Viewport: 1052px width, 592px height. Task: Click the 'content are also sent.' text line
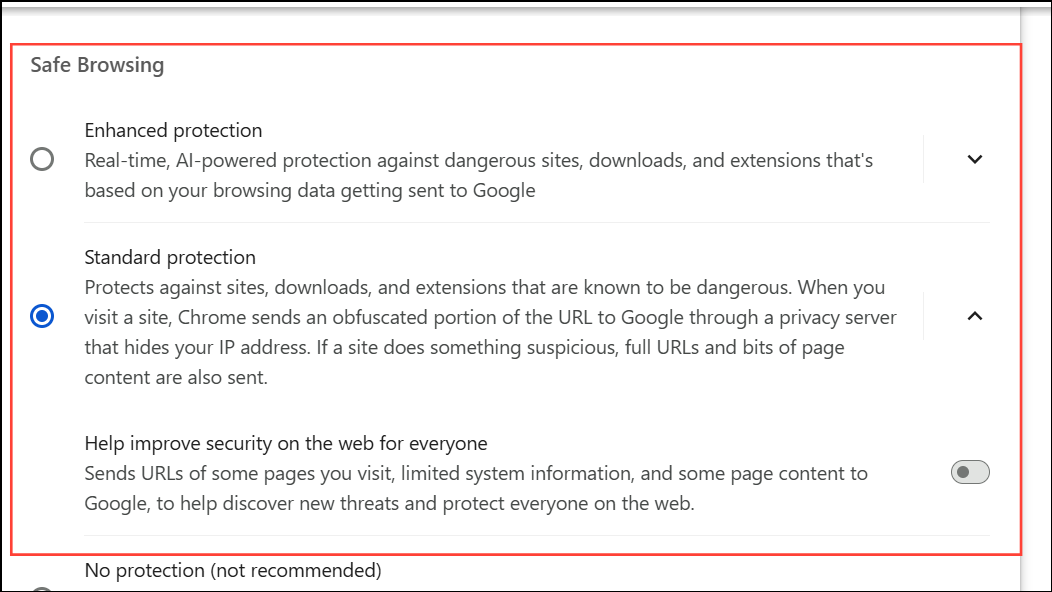click(x=176, y=378)
